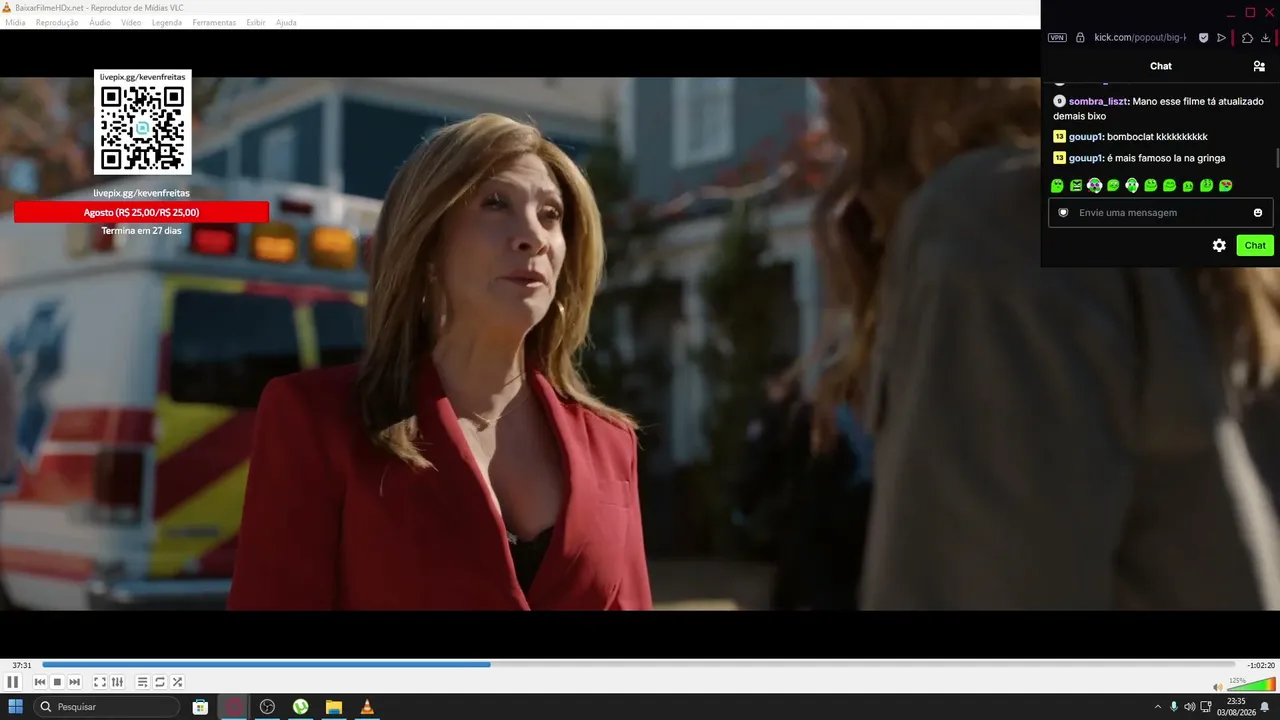1280x720 pixels.
Task: Show chat users list icon
Action: (1259, 66)
